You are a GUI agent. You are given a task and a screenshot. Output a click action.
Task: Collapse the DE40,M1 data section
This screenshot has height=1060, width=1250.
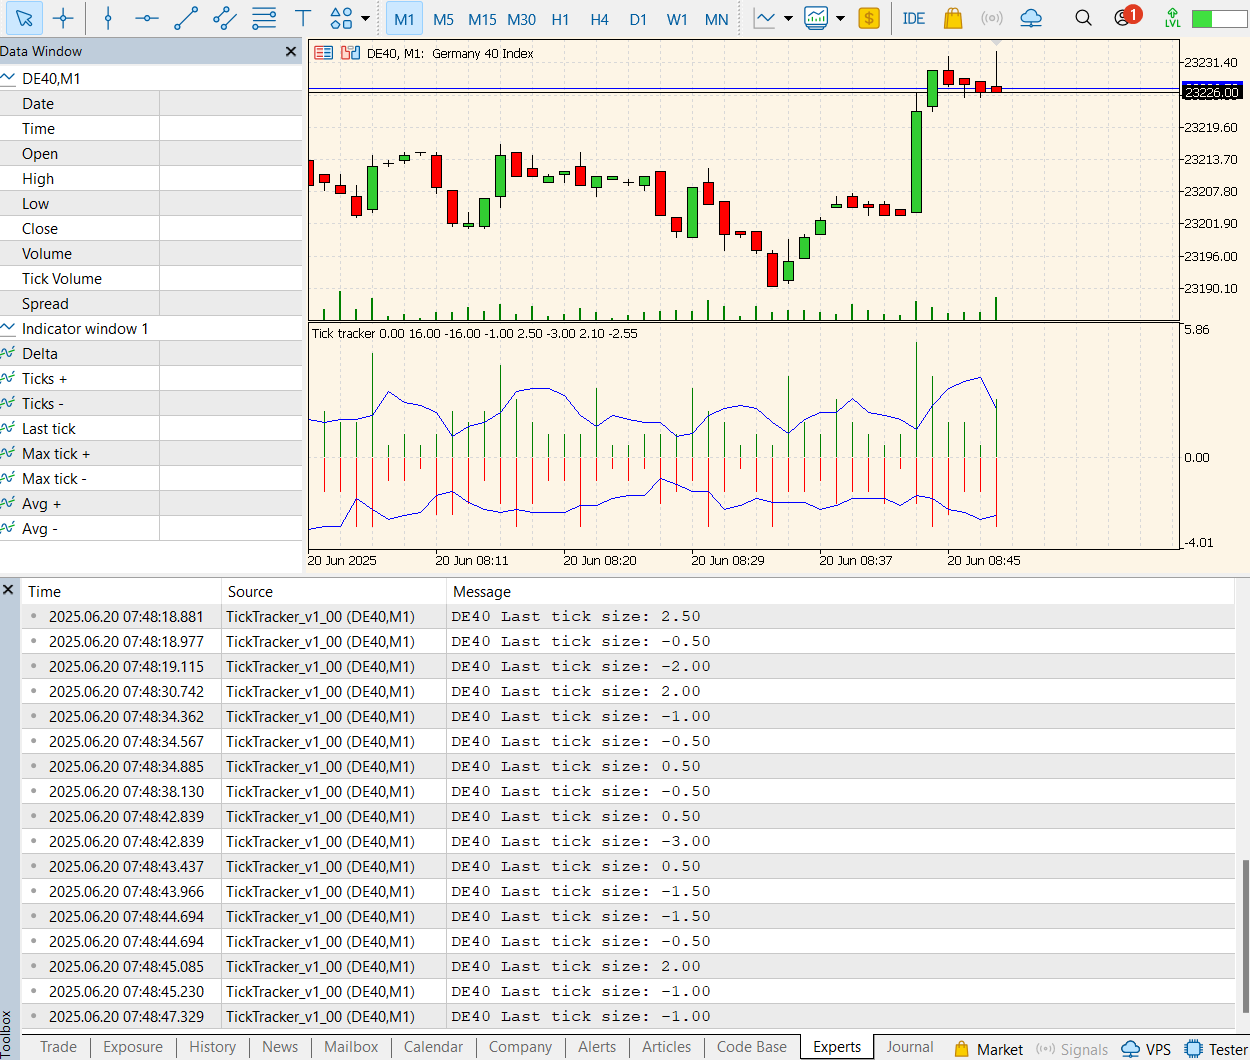[8, 78]
